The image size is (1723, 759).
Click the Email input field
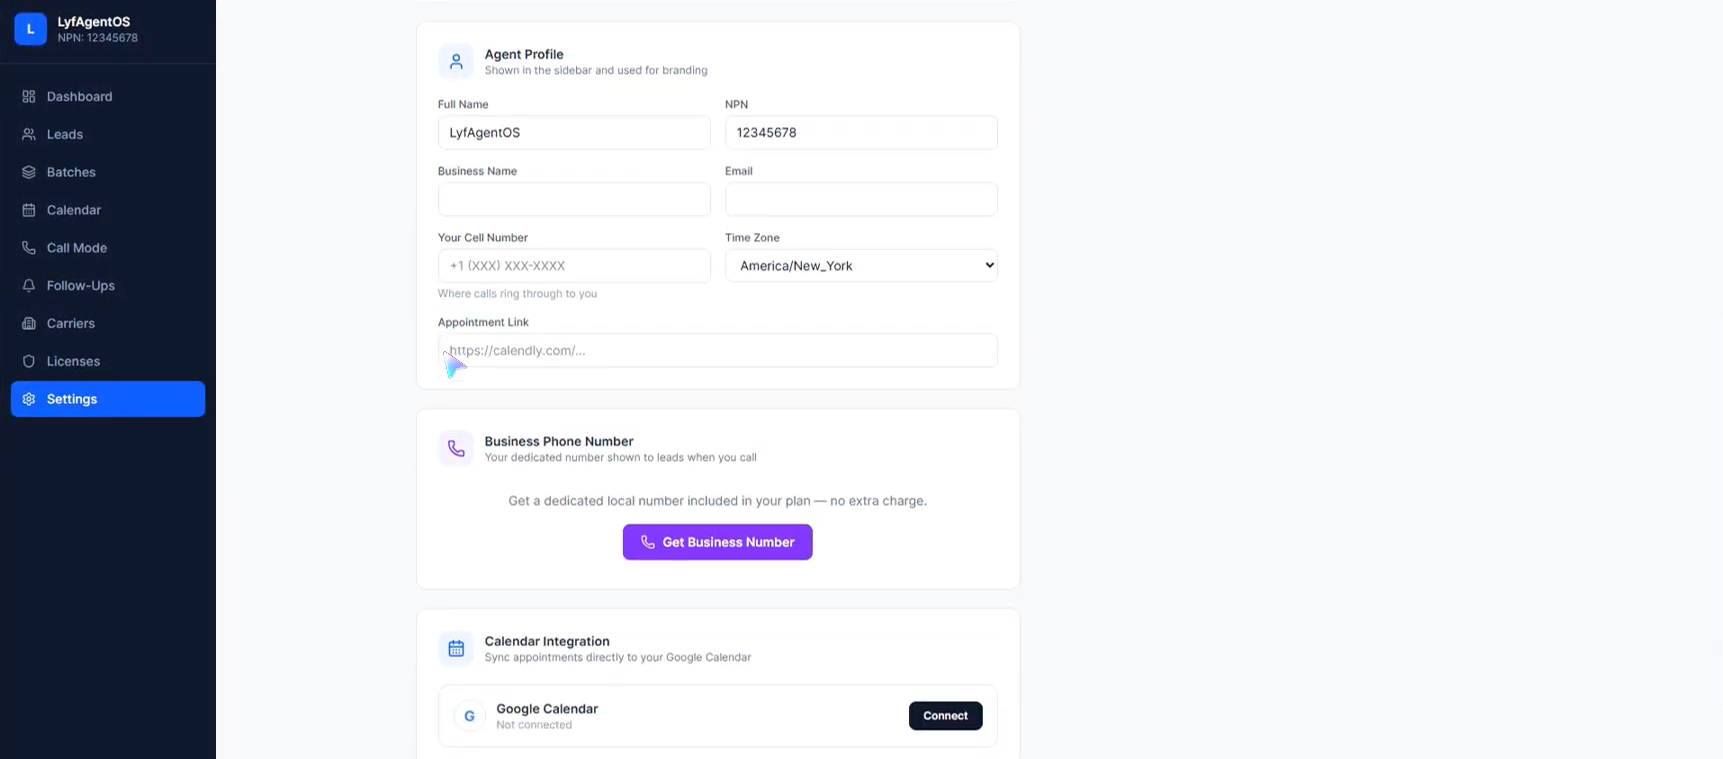tap(861, 199)
